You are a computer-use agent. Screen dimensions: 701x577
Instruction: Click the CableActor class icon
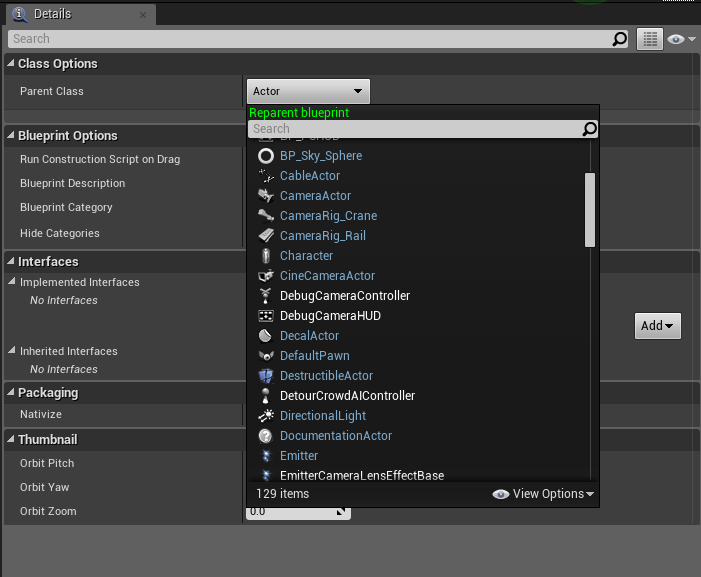pos(266,176)
